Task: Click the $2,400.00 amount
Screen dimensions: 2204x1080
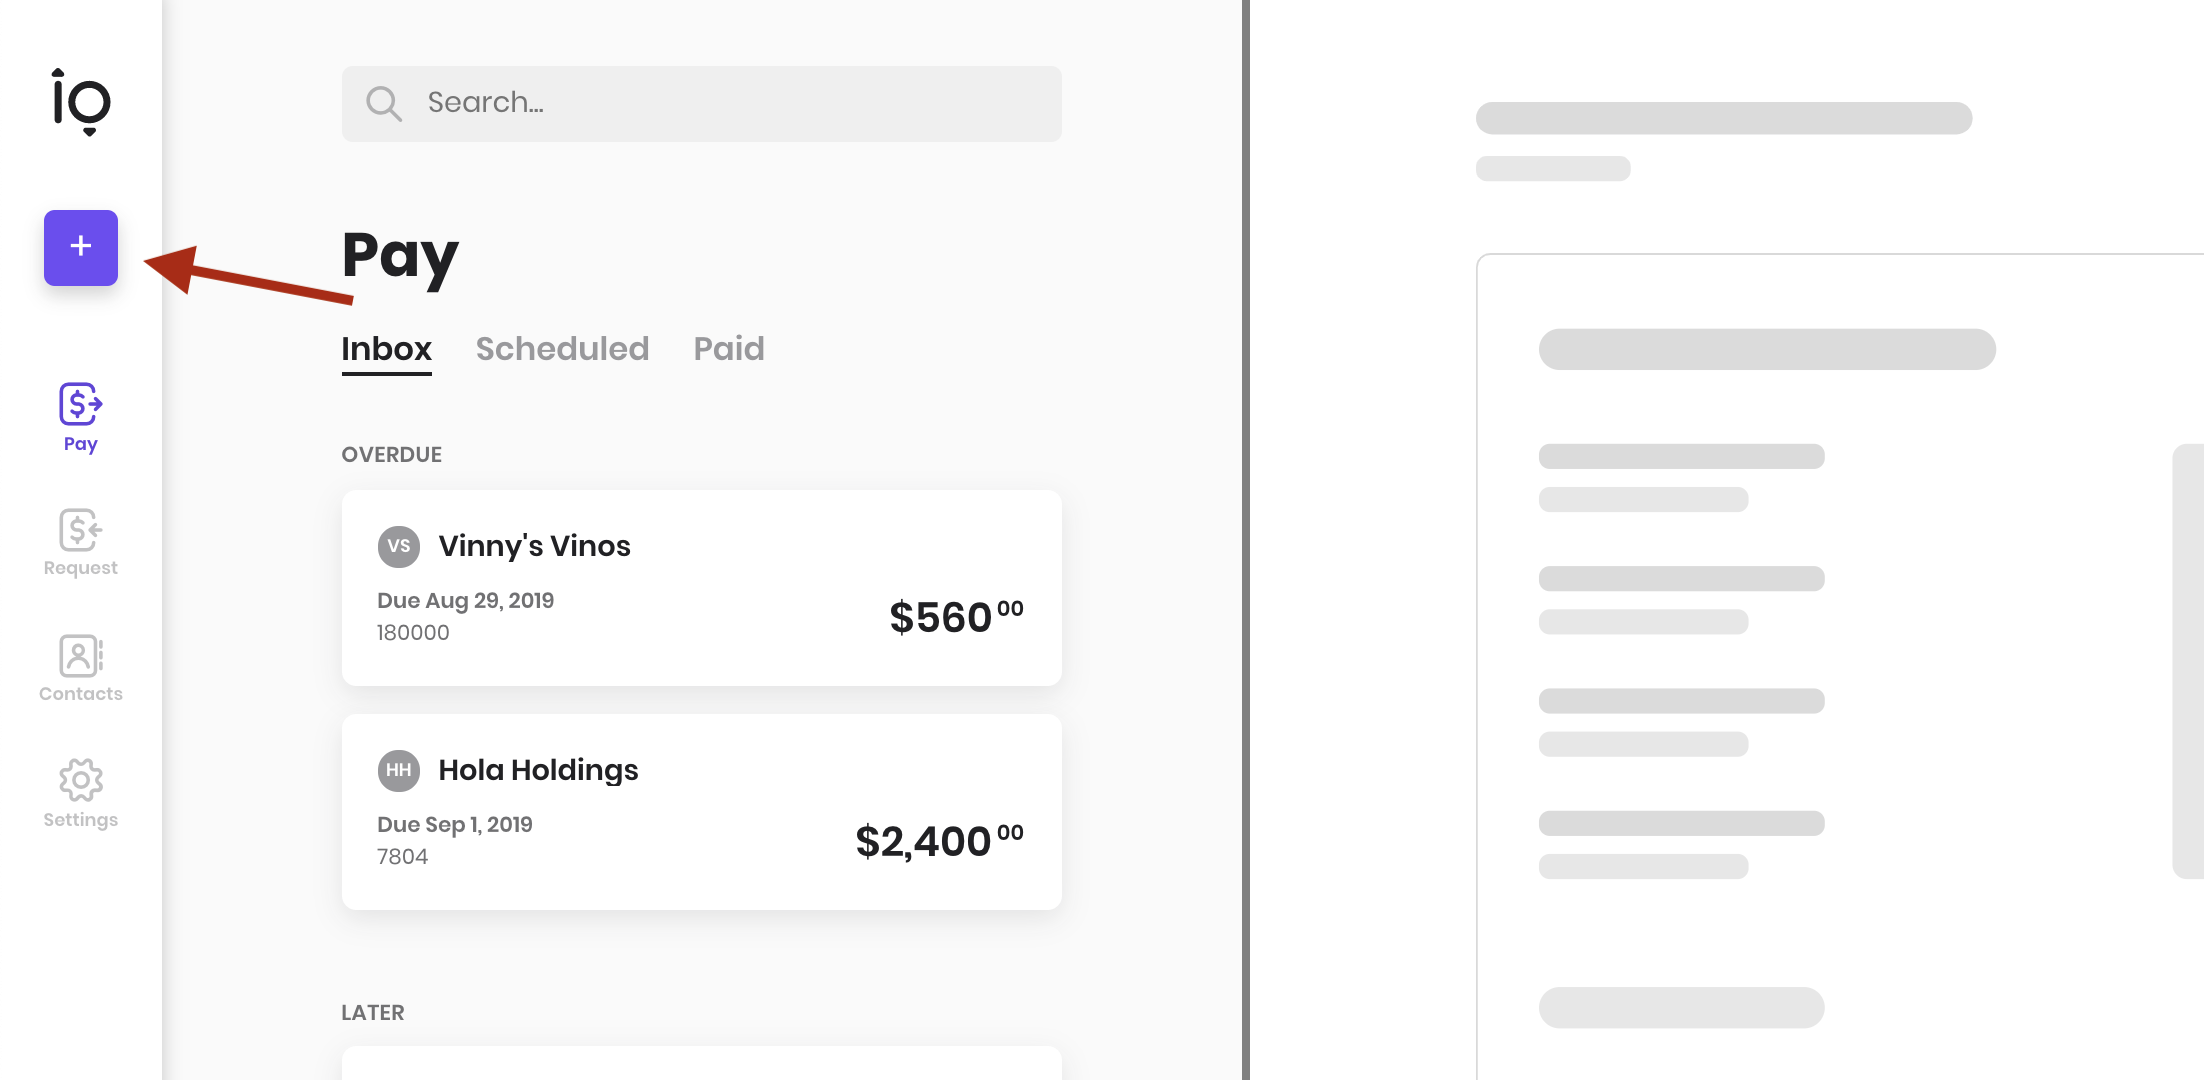Action: click(940, 840)
